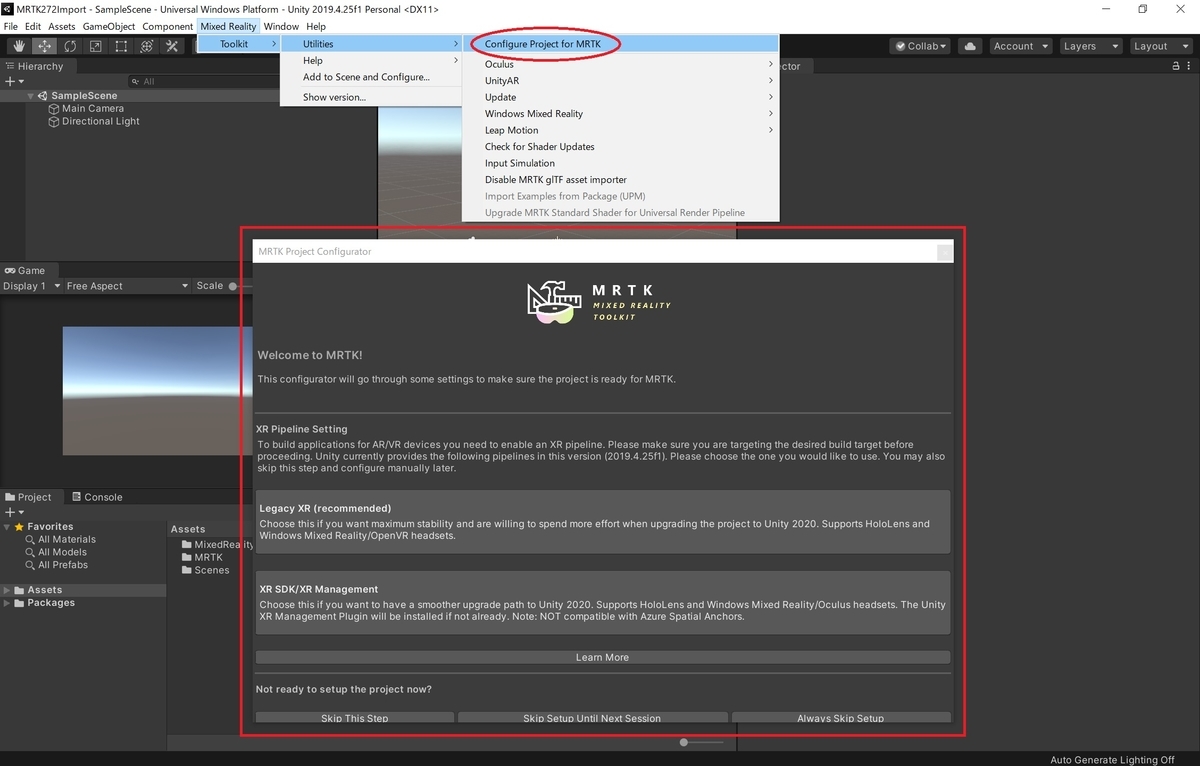Open the File menu

pos(11,26)
